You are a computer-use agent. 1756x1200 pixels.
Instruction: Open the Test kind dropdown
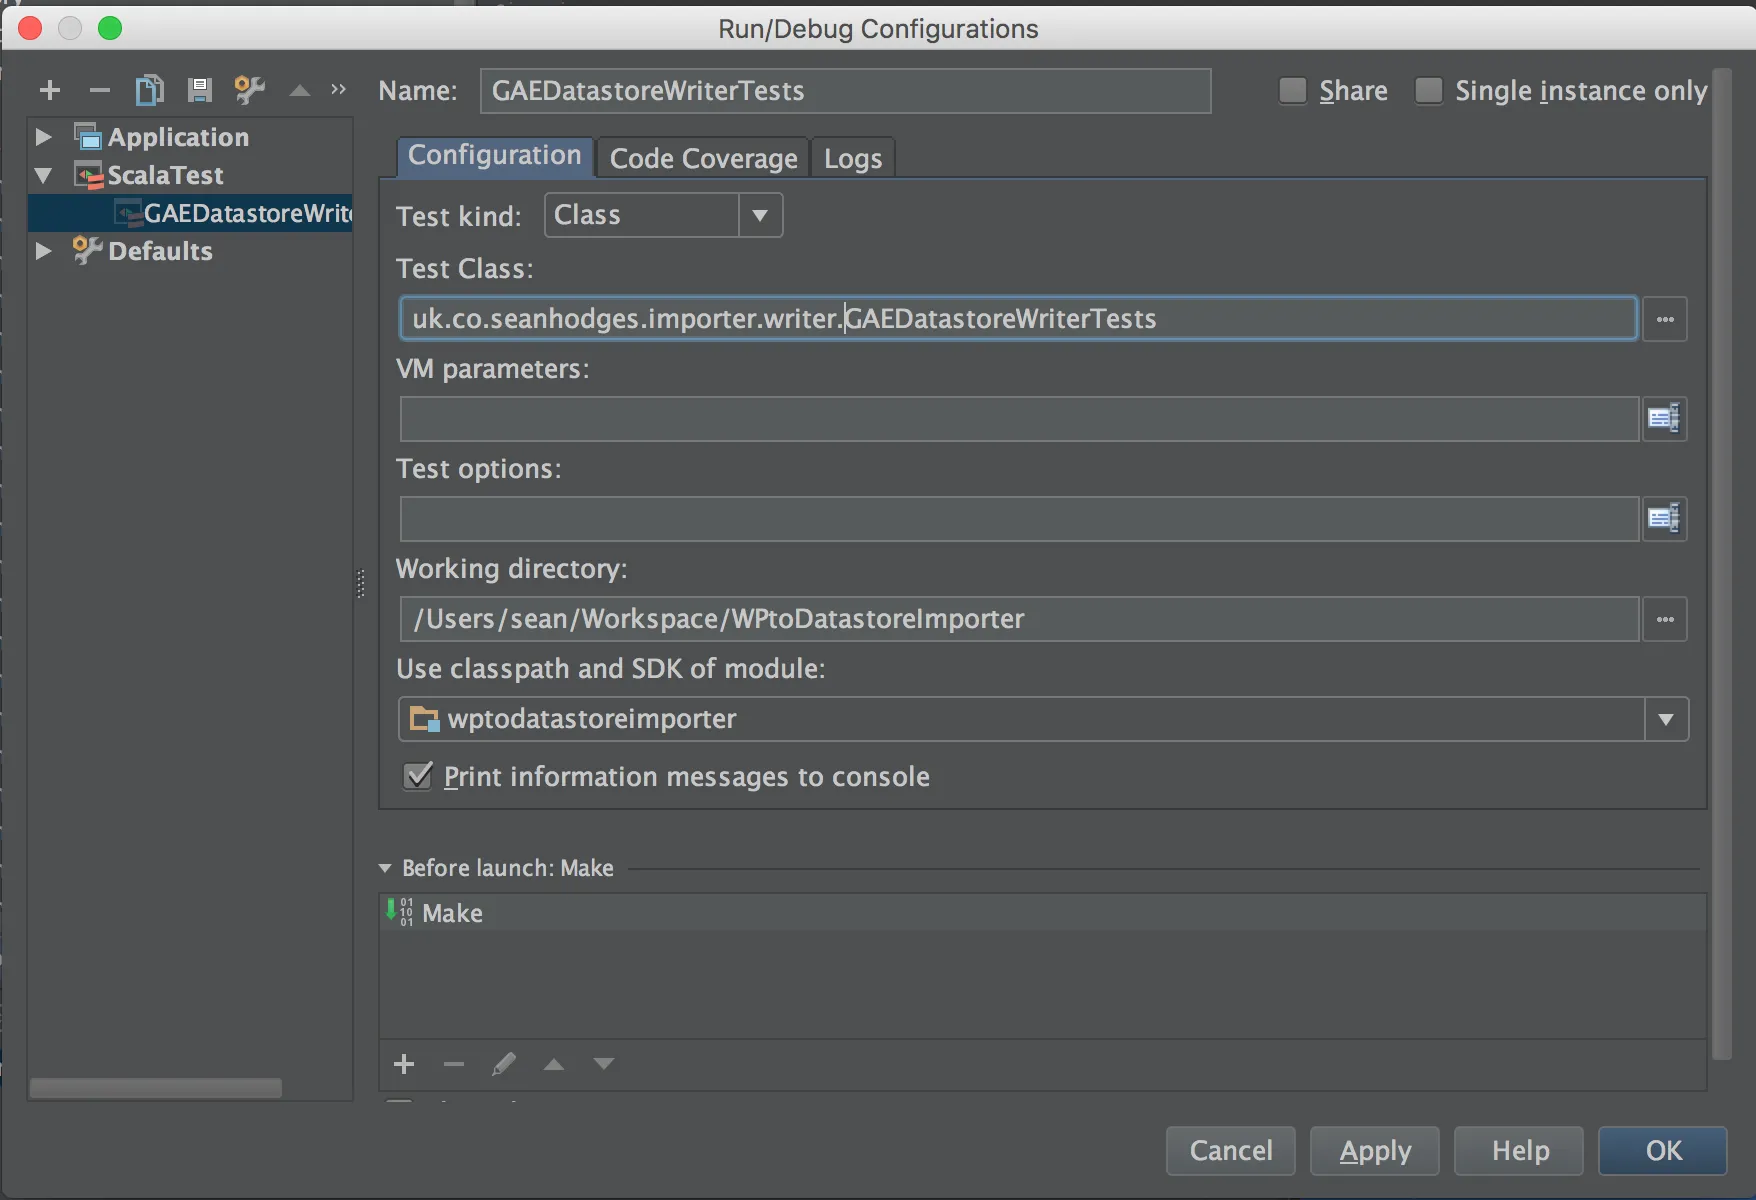760,215
